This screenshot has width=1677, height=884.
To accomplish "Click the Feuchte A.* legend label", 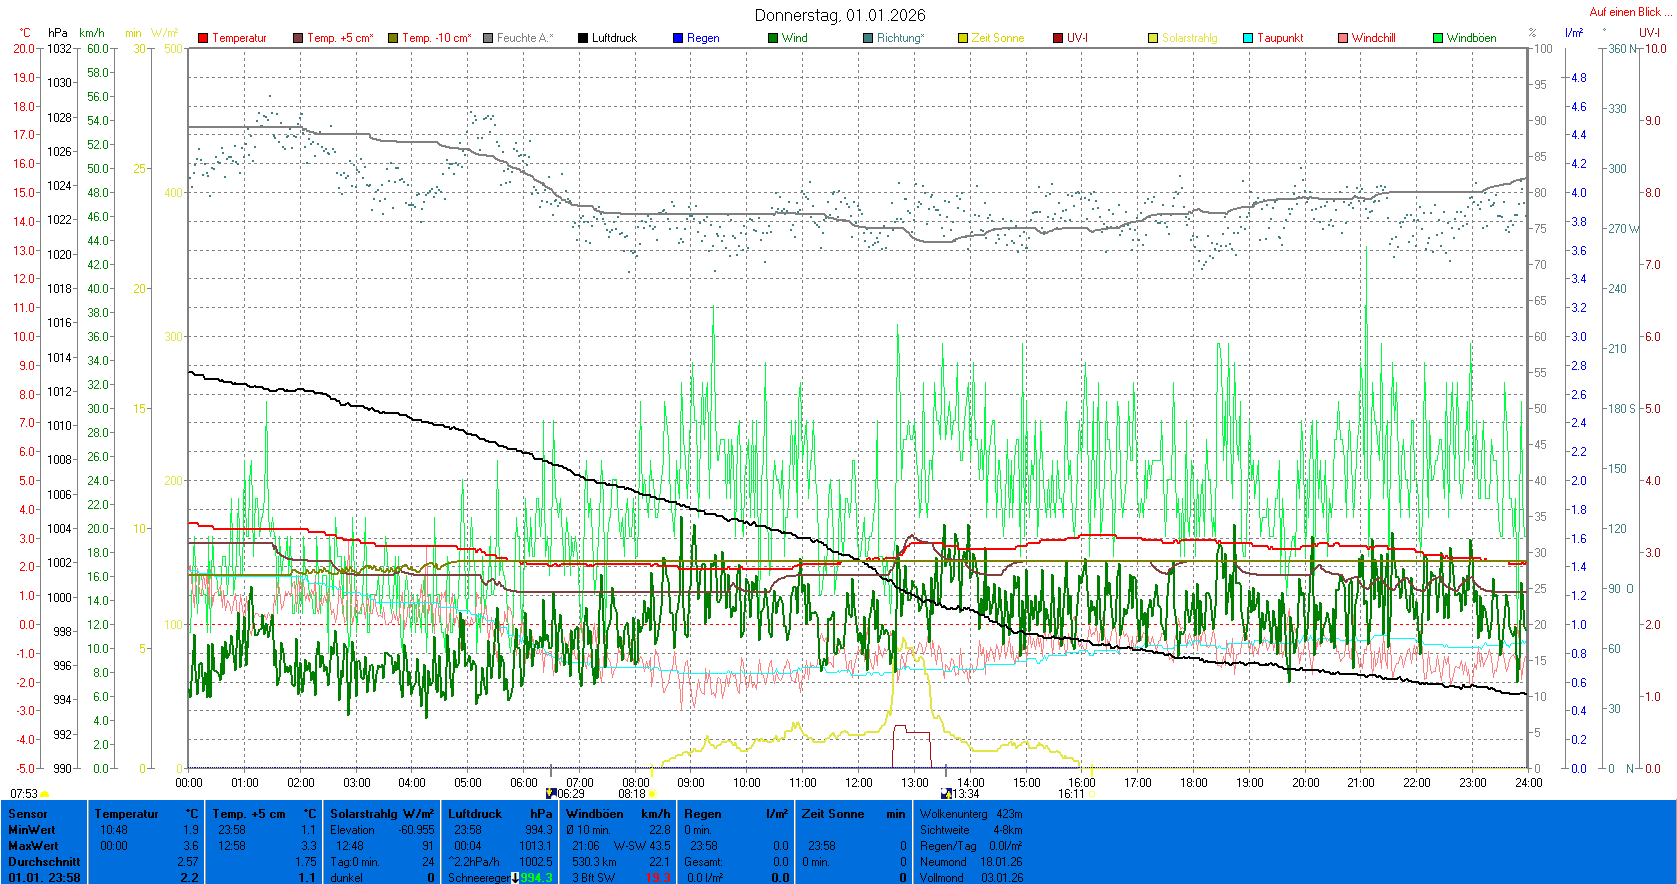I will tap(524, 38).
